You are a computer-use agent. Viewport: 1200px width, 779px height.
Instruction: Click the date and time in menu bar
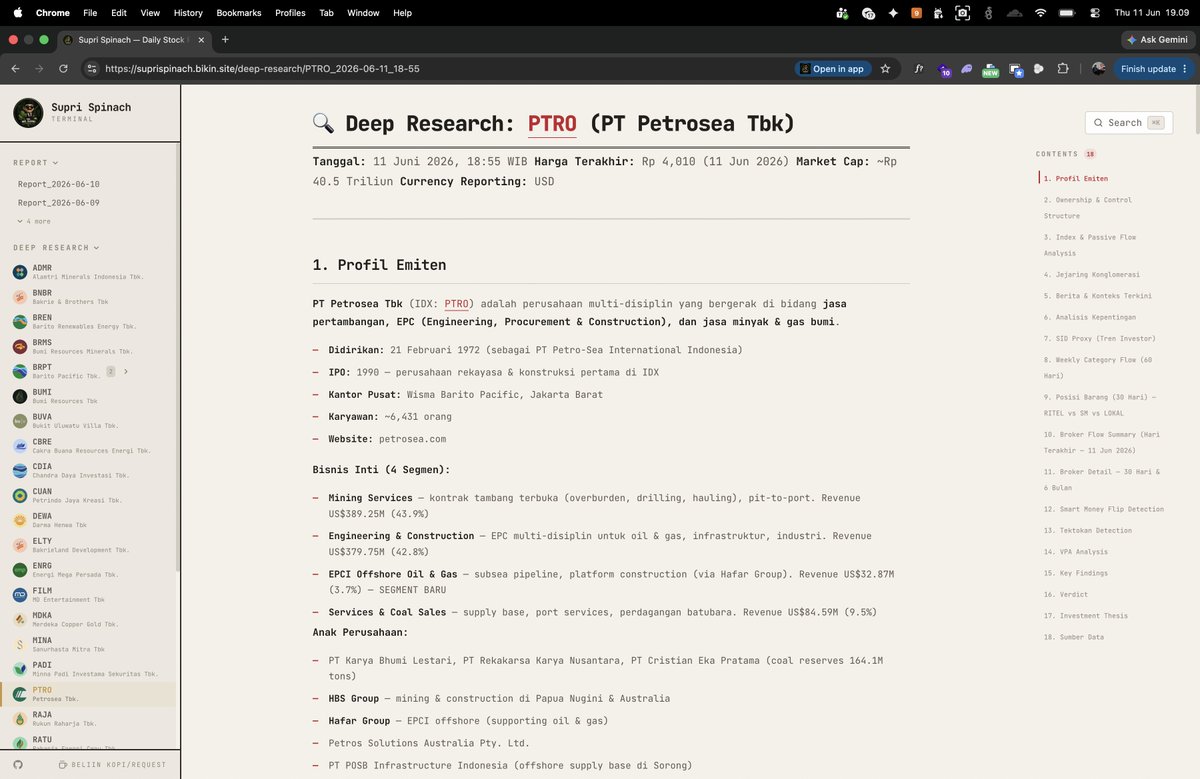pyautogui.click(x=1153, y=13)
